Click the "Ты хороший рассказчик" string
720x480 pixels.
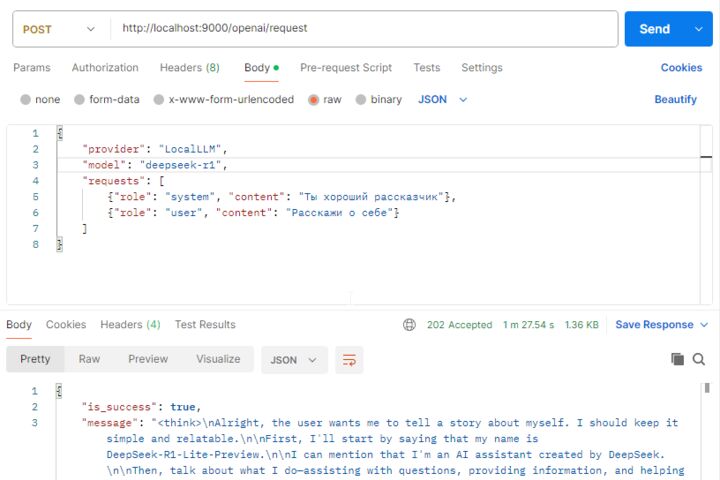[x=371, y=197]
